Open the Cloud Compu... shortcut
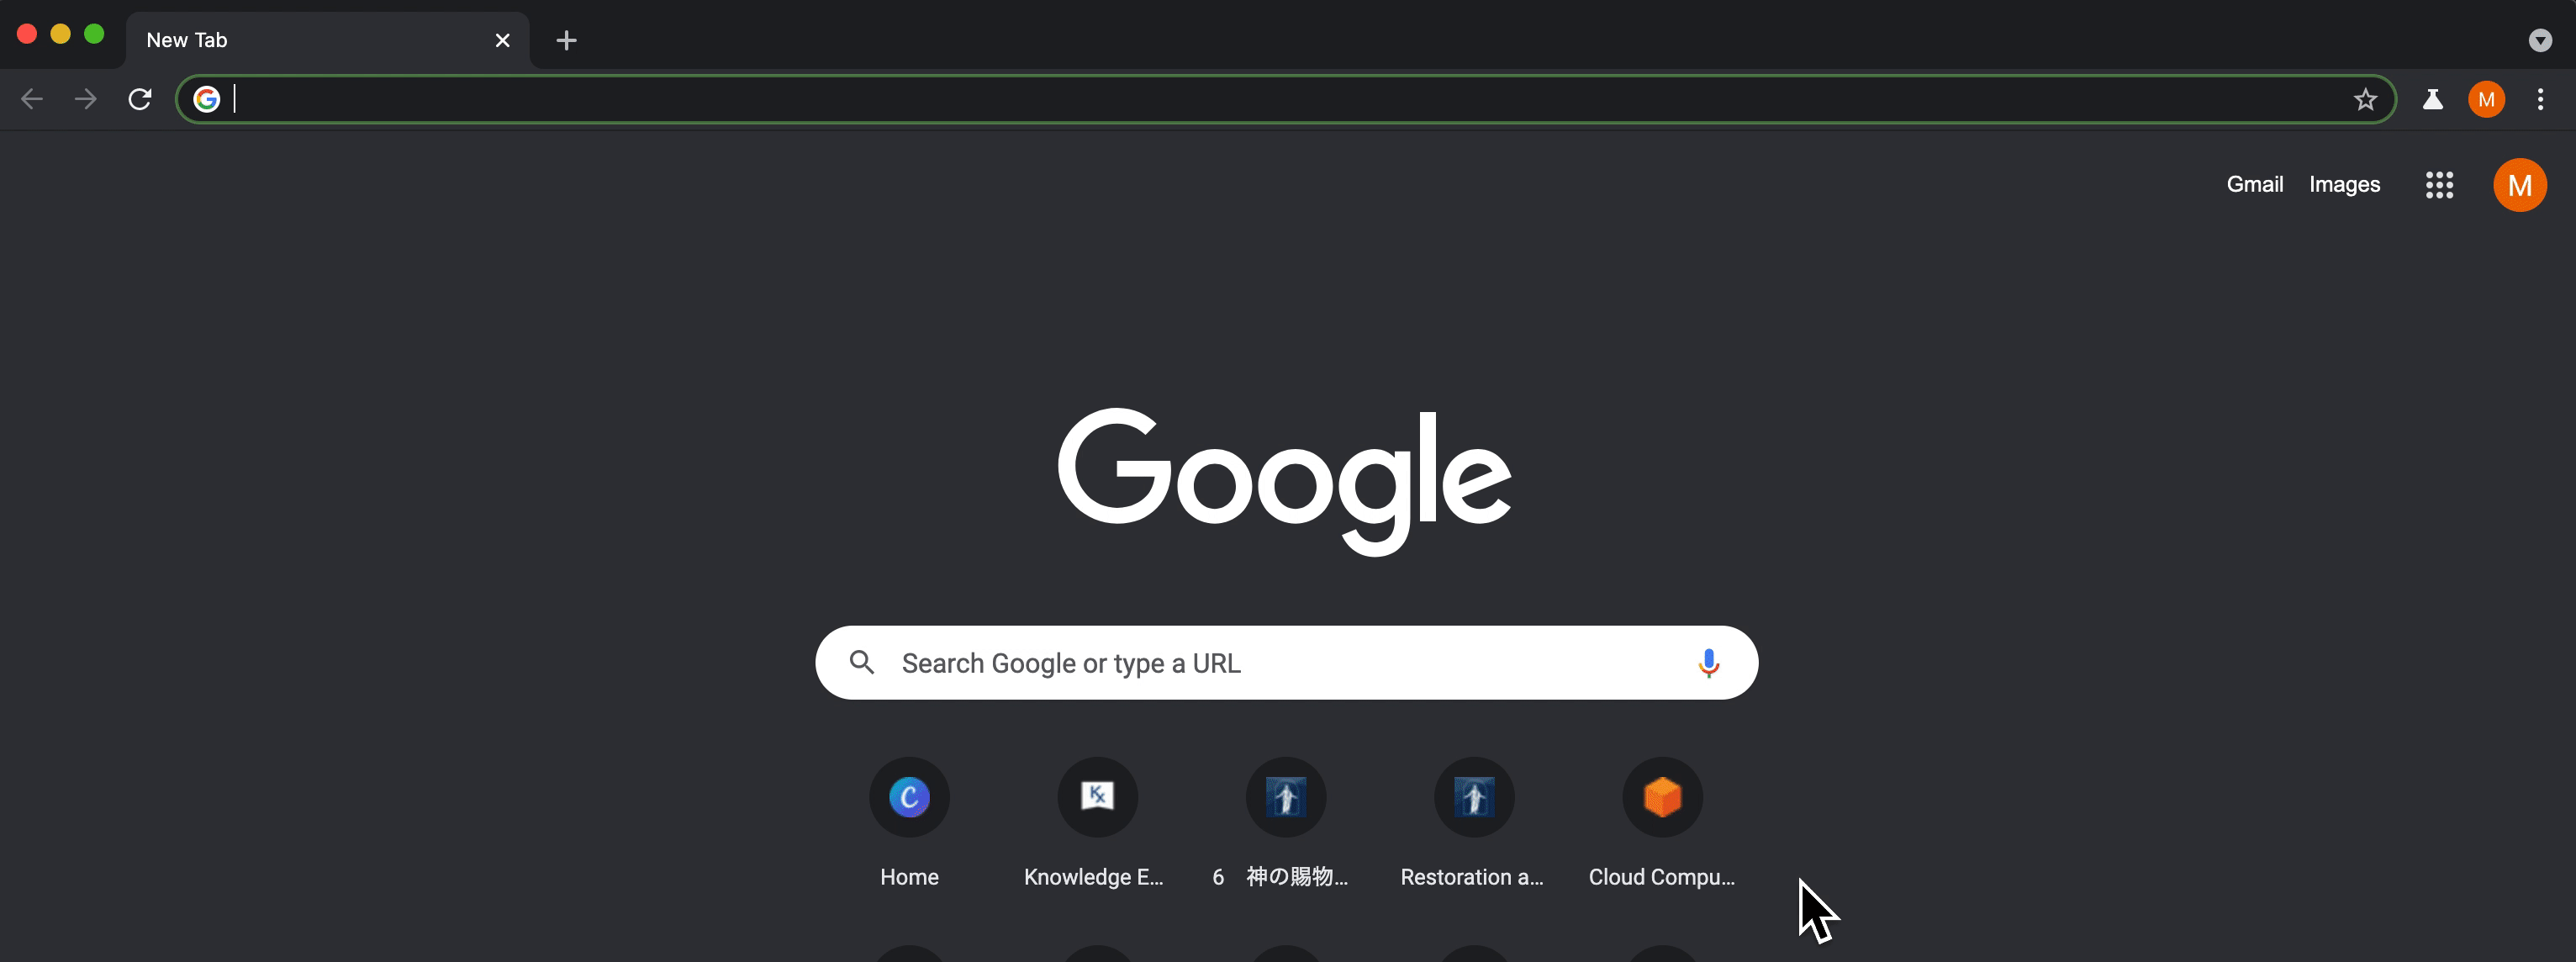 point(1661,795)
